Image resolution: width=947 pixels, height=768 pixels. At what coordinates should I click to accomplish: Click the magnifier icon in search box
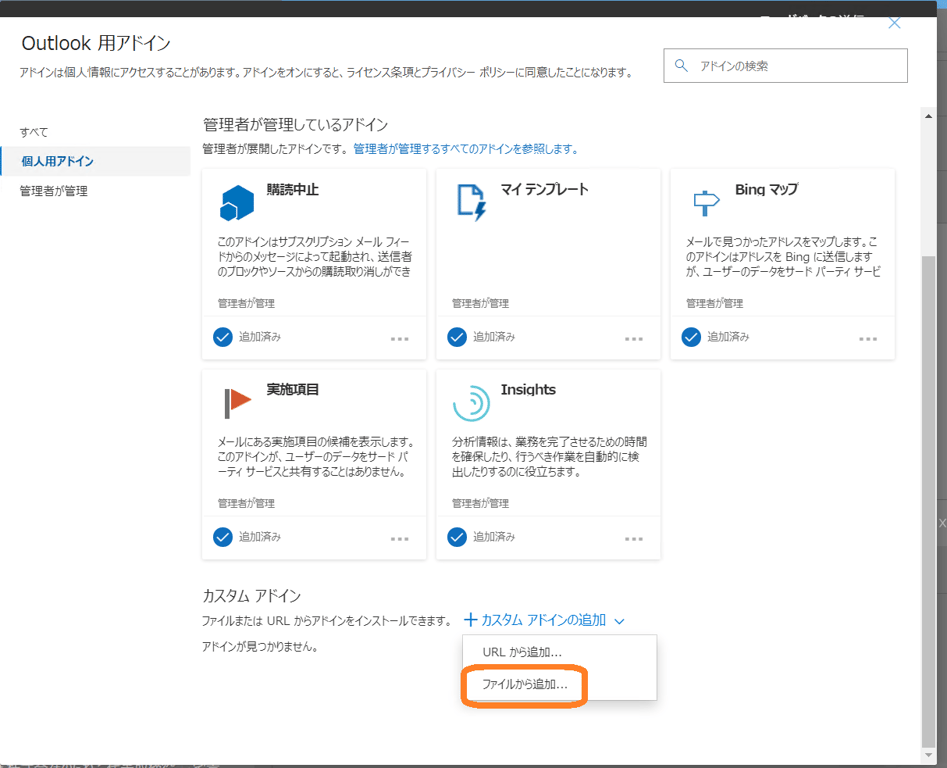[681, 65]
